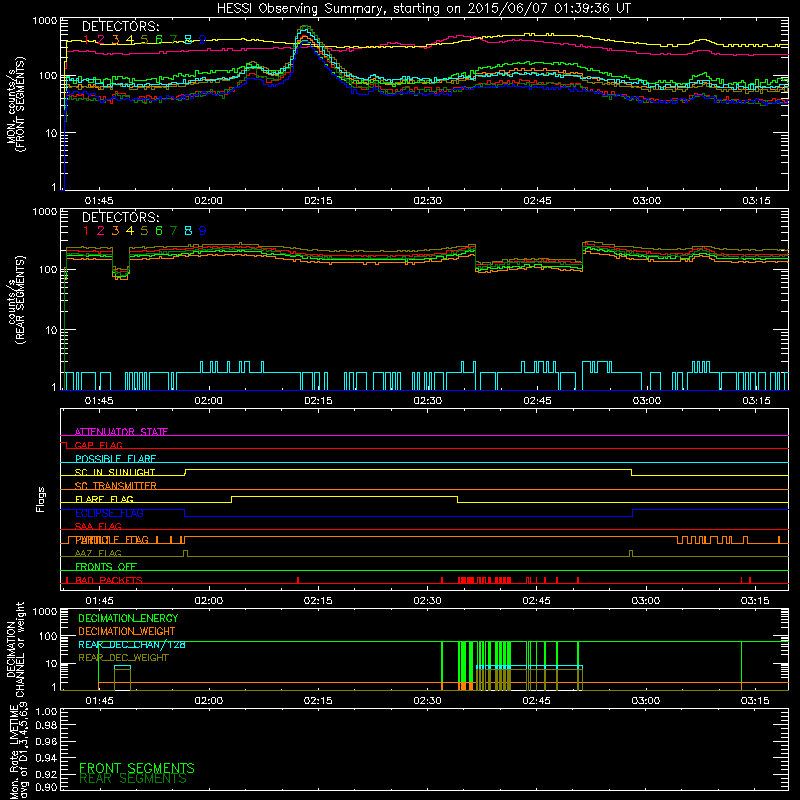Click the Mon. Rate LIVETIME axis title
Image resolution: width=800 pixels, height=800 pixels.
pos(17,750)
